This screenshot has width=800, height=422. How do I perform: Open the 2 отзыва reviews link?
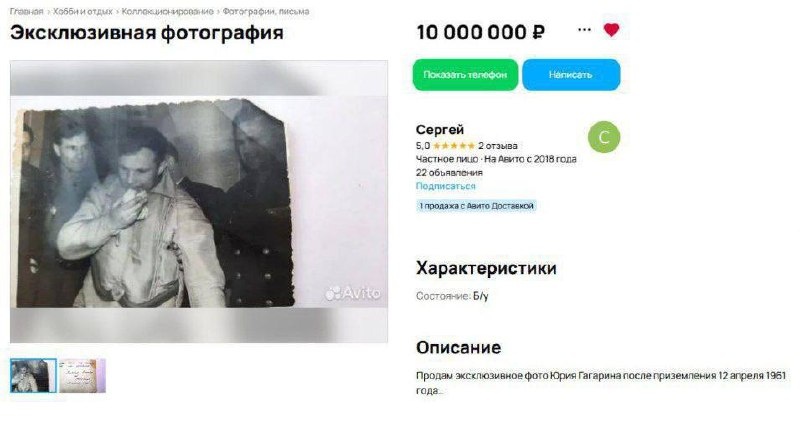point(497,146)
